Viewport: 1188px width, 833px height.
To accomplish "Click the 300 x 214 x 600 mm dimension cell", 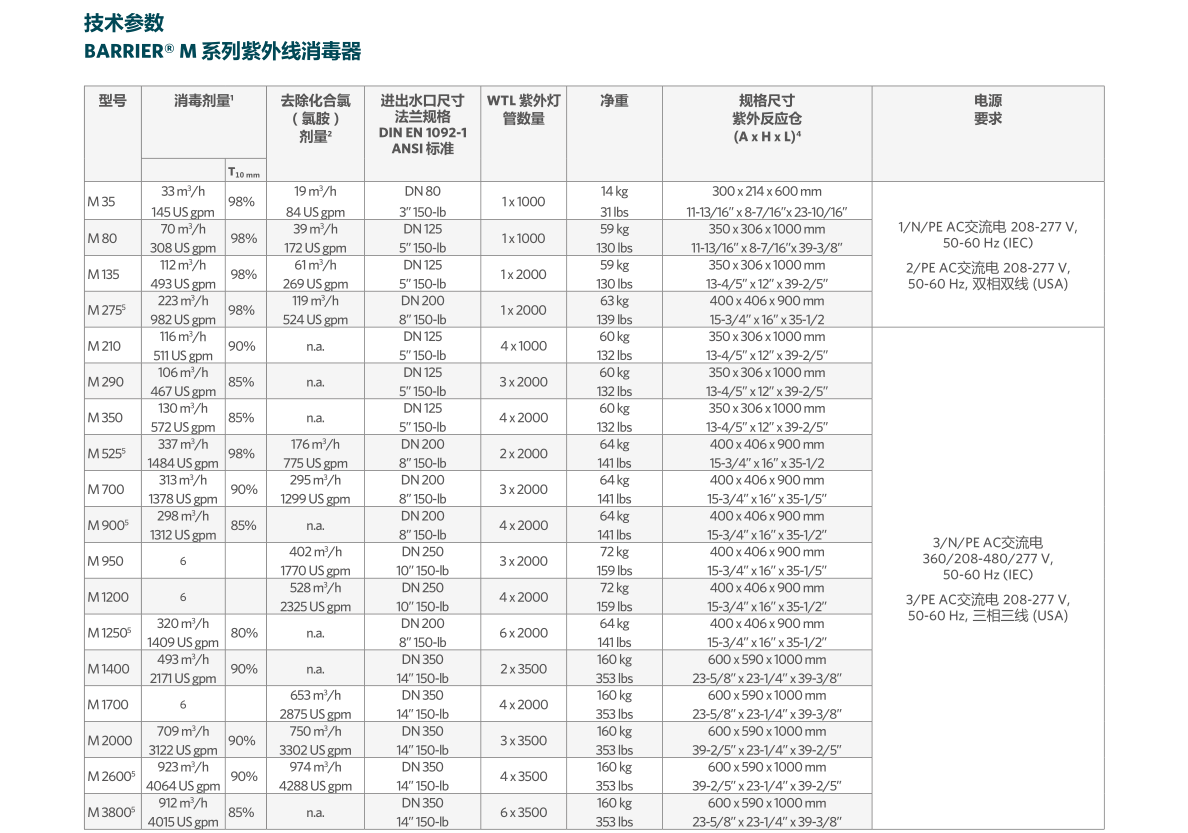I will point(766,191).
